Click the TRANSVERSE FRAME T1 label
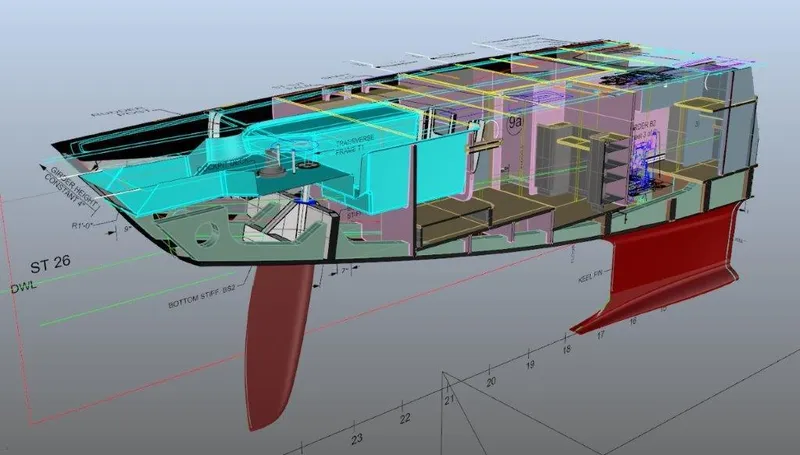This screenshot has height=455, width=800. pos(354,144)
